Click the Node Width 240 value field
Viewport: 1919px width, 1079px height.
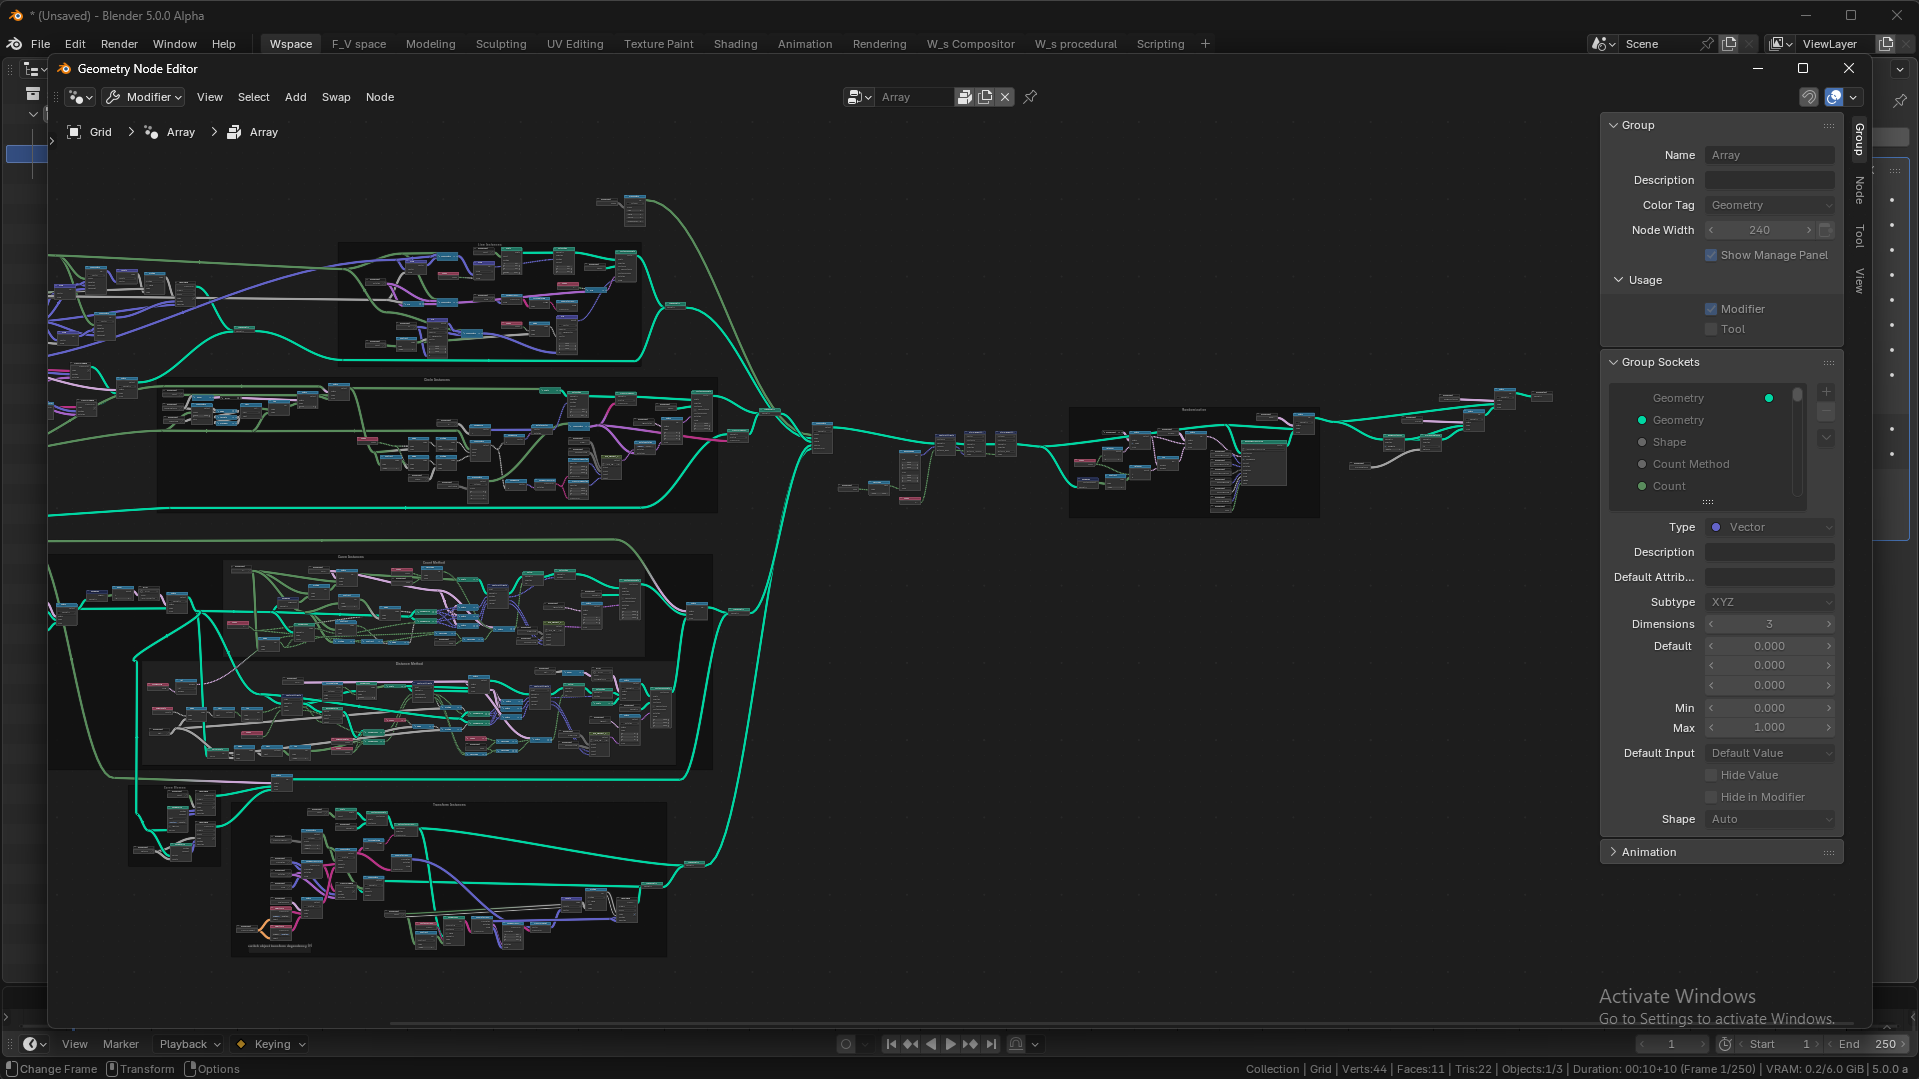point(1760,230)
